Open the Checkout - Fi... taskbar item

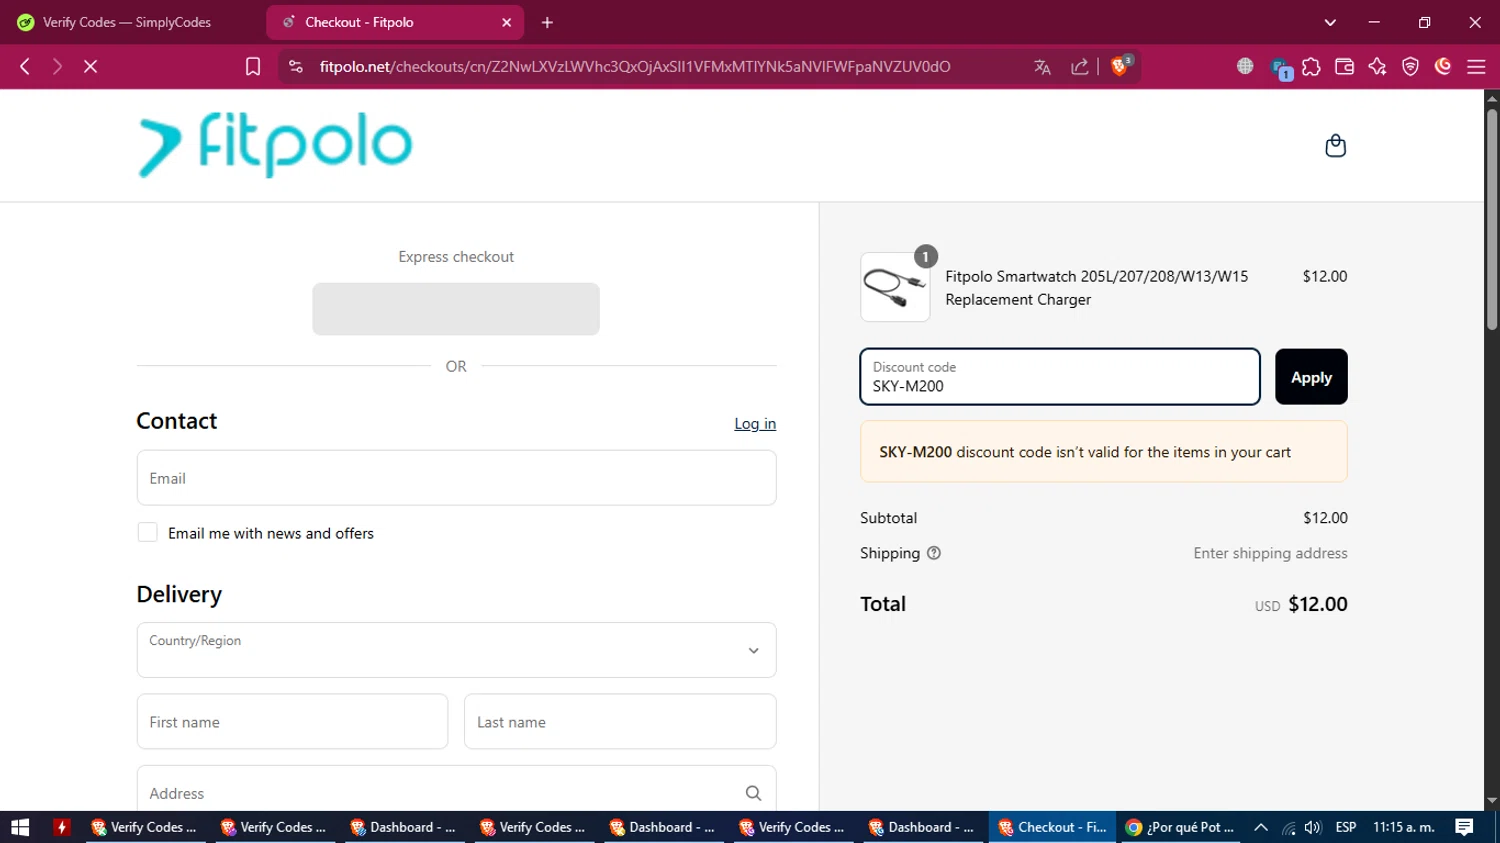pos(1053,827)
